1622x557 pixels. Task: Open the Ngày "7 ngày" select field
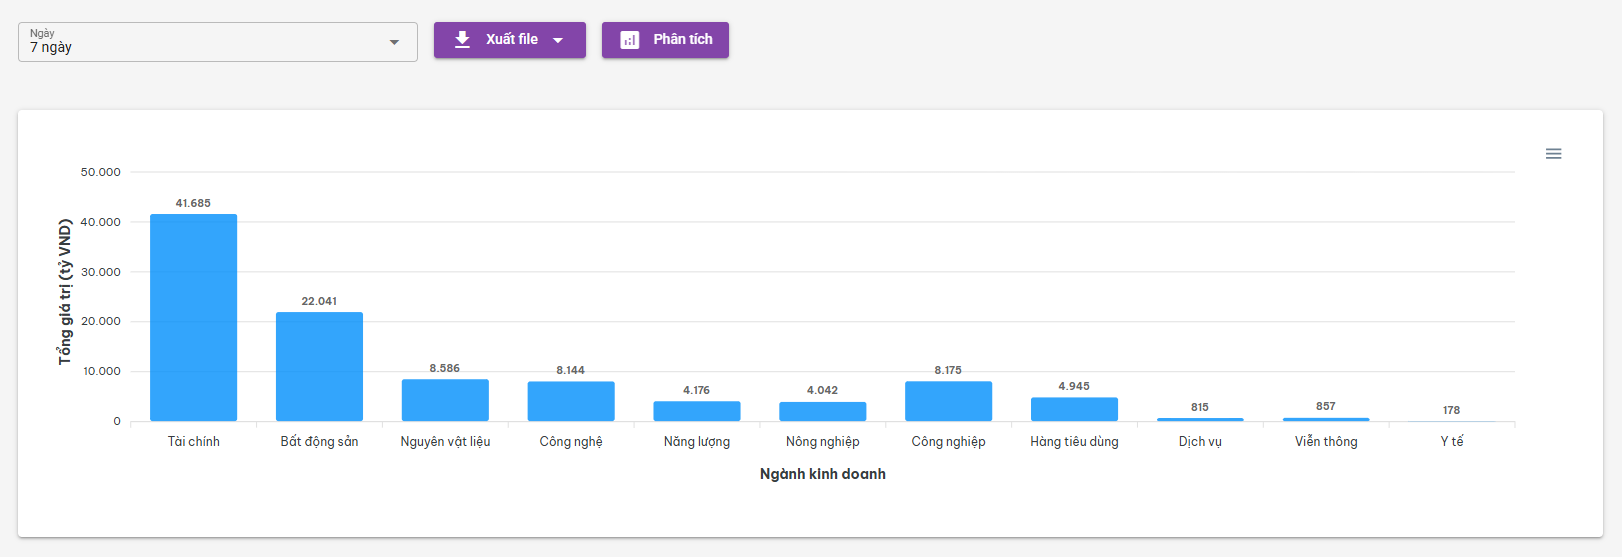(x=200, y=42)
